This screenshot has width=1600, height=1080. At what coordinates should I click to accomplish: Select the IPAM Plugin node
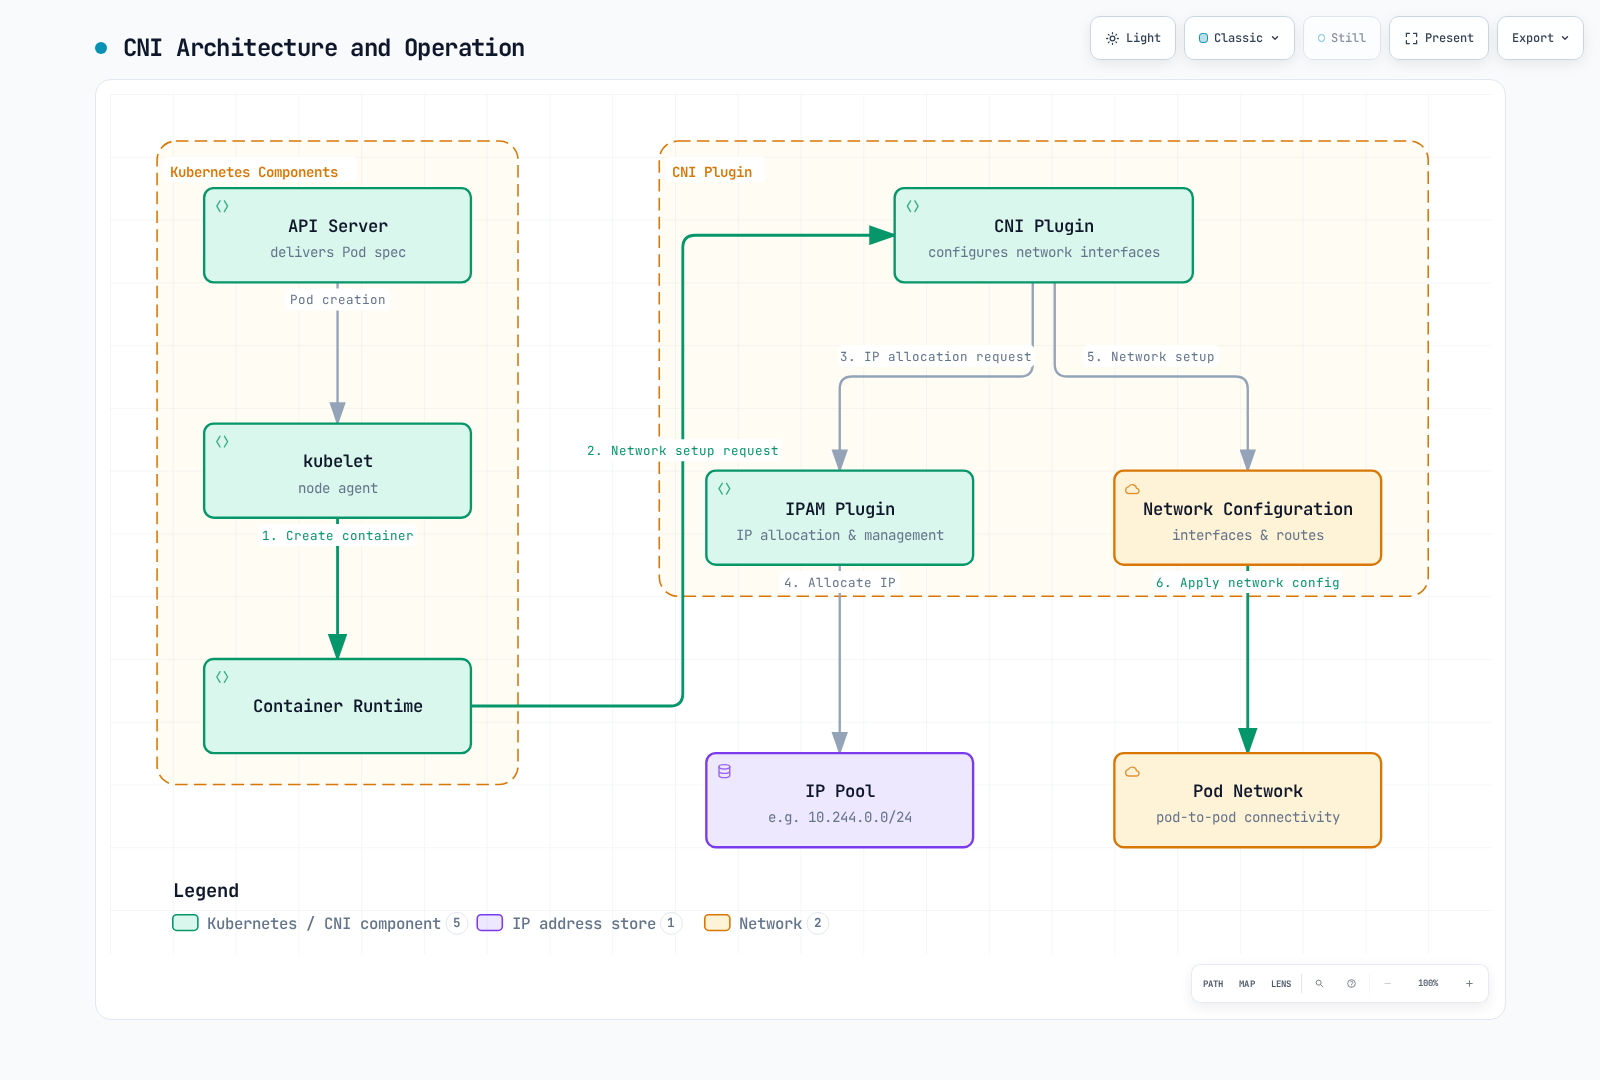point(839,518)
